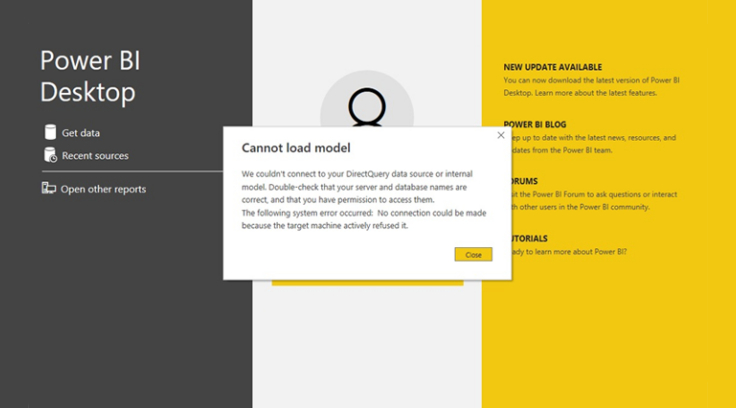Click the yellow bar below the dialog
This screenshot has width=736, height=408.
click(x=368, y=283)
